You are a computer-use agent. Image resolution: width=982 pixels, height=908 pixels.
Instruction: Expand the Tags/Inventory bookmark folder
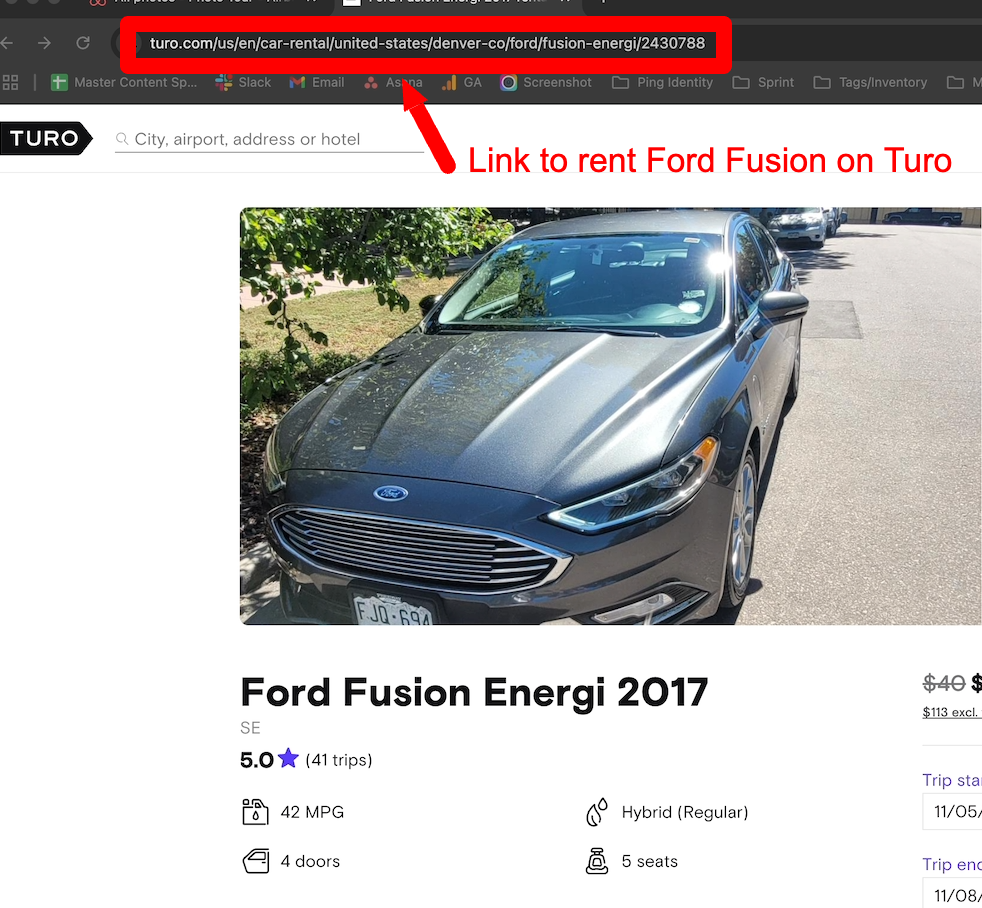[x=870, y=83]
